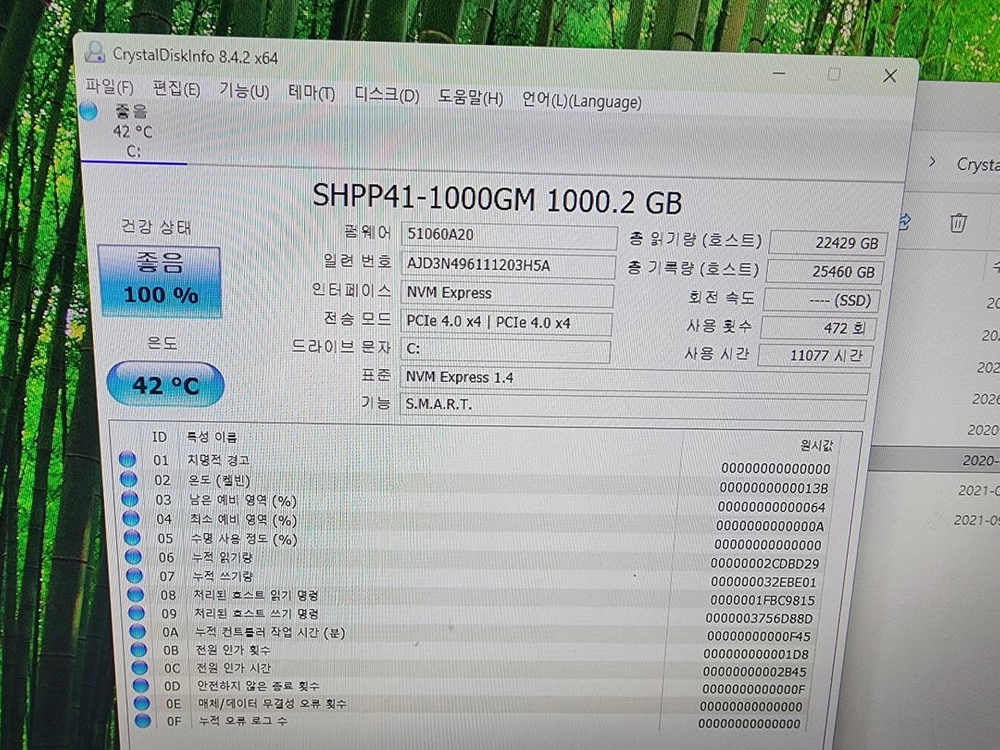Image resolution: width=1000 pixels, height=750 pixels.
Task: Click the rotation rate value (SSD)
Action: [822, 300]
